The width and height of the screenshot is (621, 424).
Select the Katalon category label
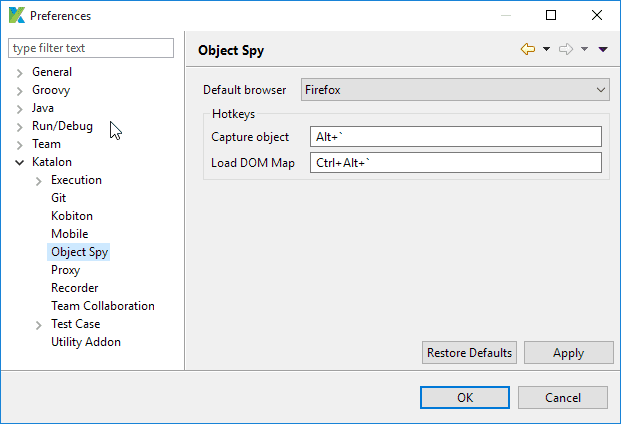[x=52, y=162]
